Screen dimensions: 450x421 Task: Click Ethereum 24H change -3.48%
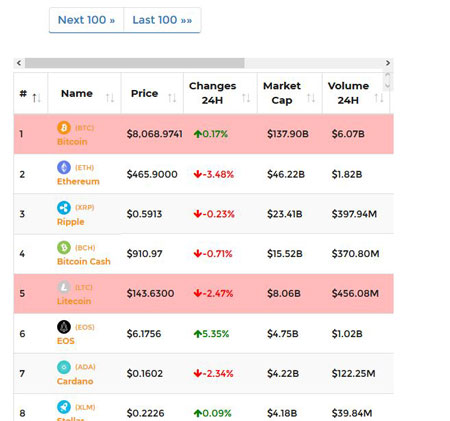(x=214, y=174)
